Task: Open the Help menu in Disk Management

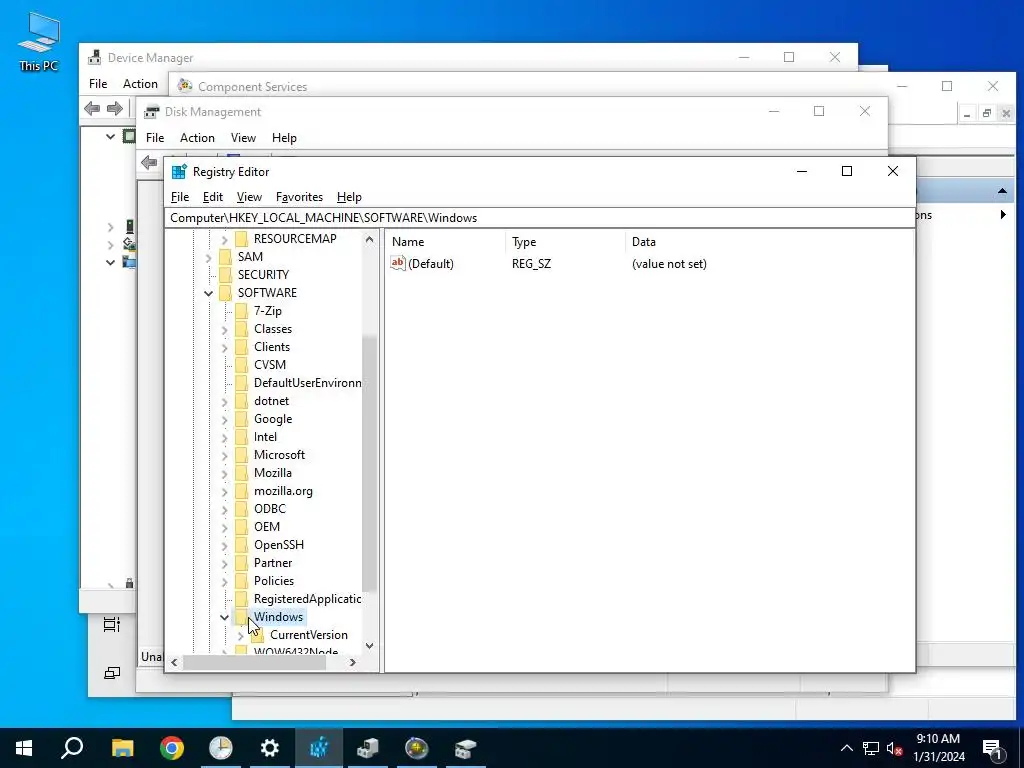Action: pyautogui.click(x=284, y=138)
